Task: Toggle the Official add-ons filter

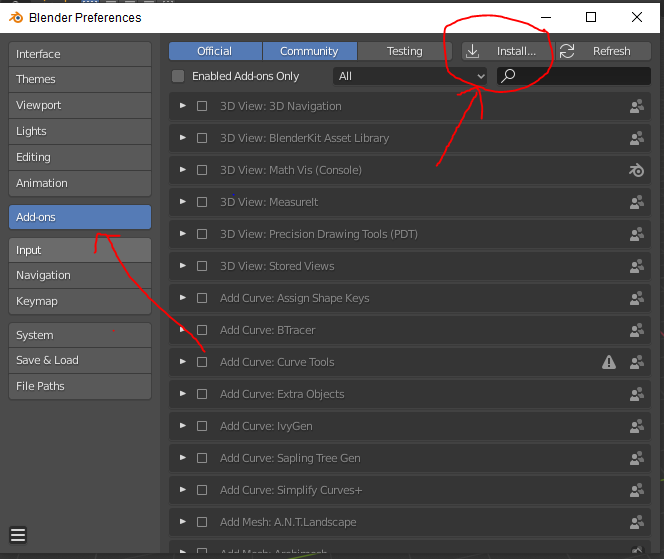Action: [x=216, y=51]
